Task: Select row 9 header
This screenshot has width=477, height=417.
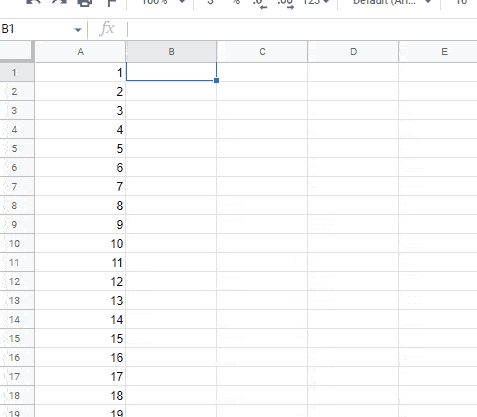Action: tap(17, 224)
